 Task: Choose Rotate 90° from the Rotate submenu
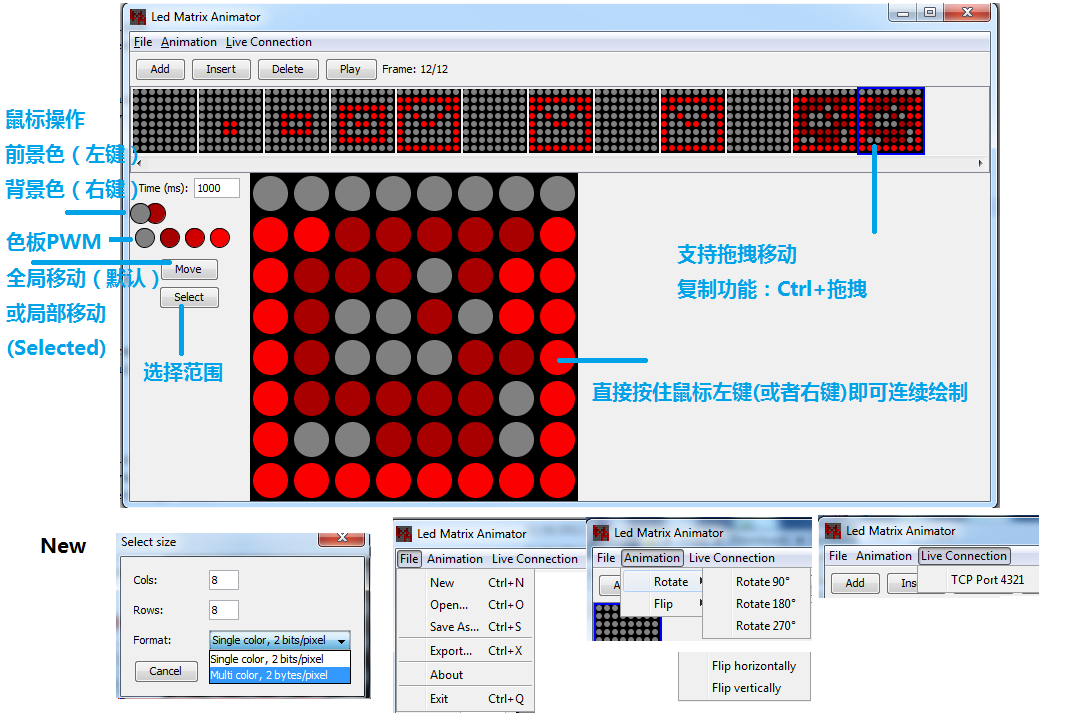[x=765, y=581]
